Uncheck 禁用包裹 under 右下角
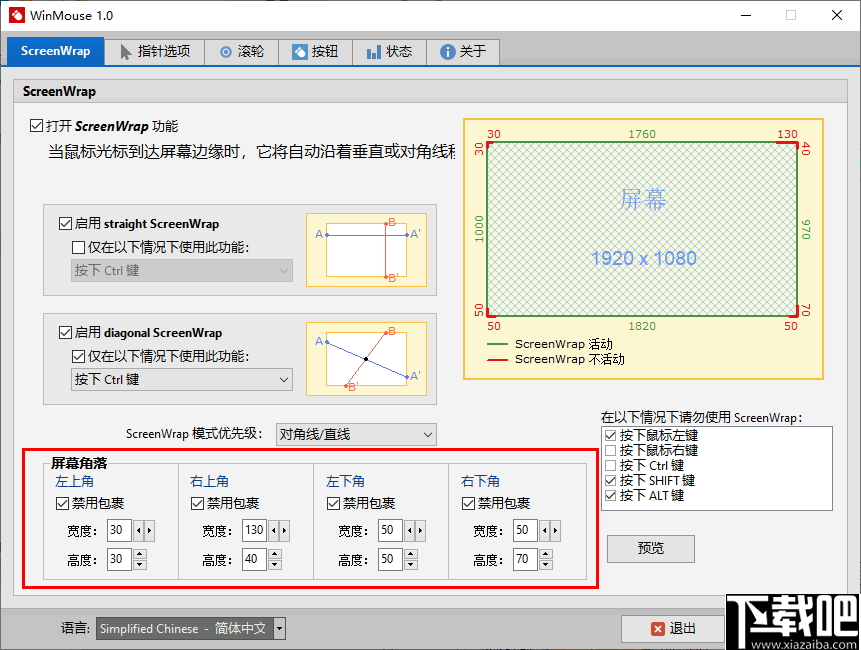861x650 pixels. 468,503
